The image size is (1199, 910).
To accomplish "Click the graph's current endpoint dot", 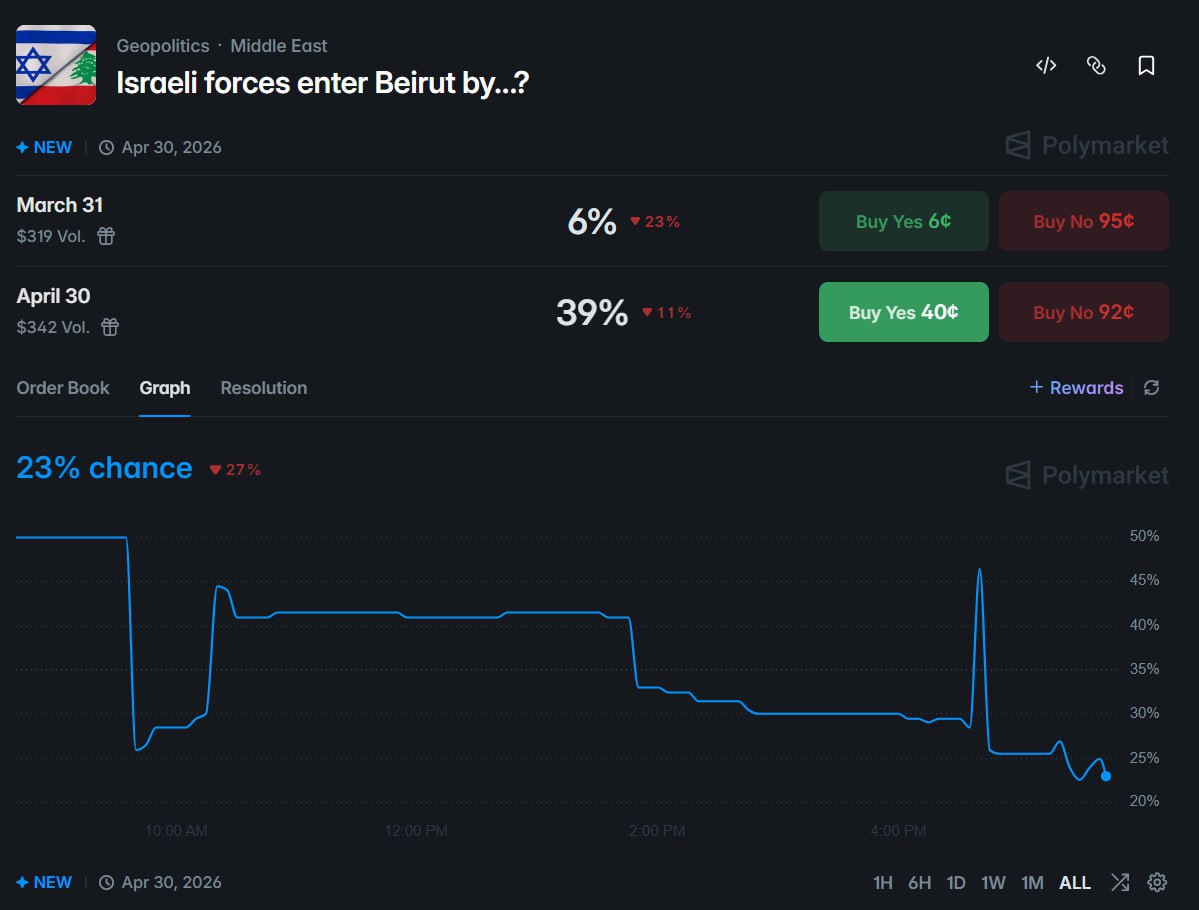I will pyautogui.click(x=1105, y=776).
